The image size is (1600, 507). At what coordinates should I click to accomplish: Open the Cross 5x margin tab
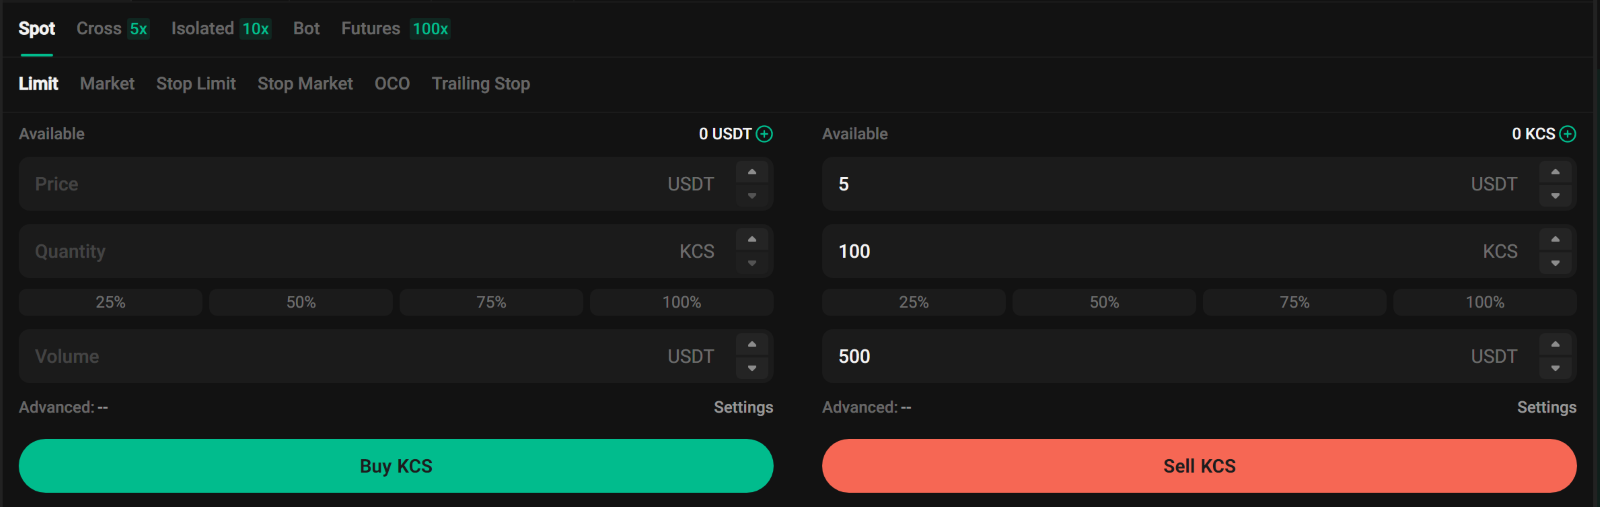coord(113,29)
